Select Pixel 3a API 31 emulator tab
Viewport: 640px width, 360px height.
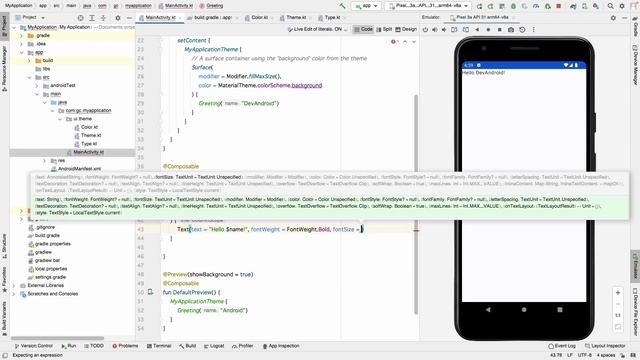(x=482, y=18)
